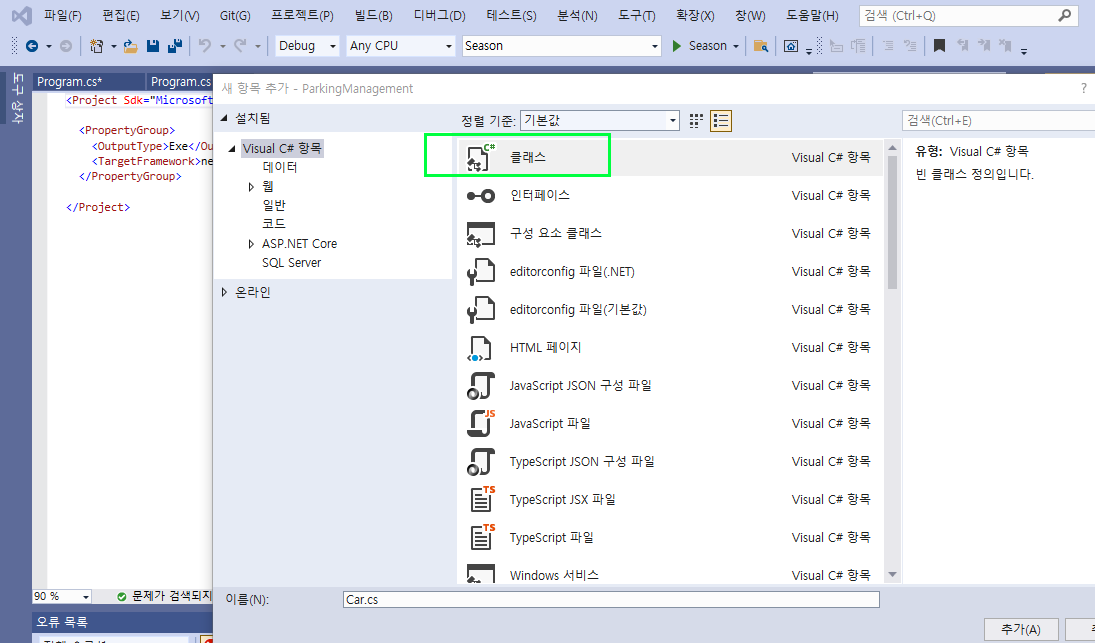Open the 디버그(D) menu
The height and width of the screenshot is (643, 1095).
(439, 15)
